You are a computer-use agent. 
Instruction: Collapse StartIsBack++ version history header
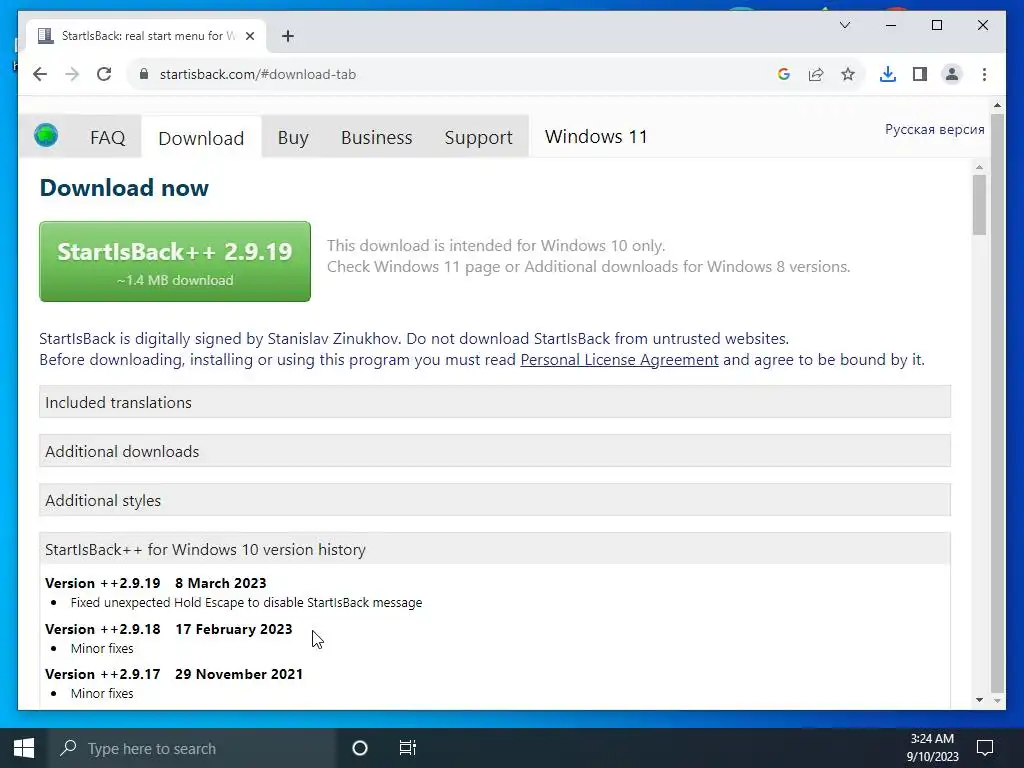coord(495,549)
